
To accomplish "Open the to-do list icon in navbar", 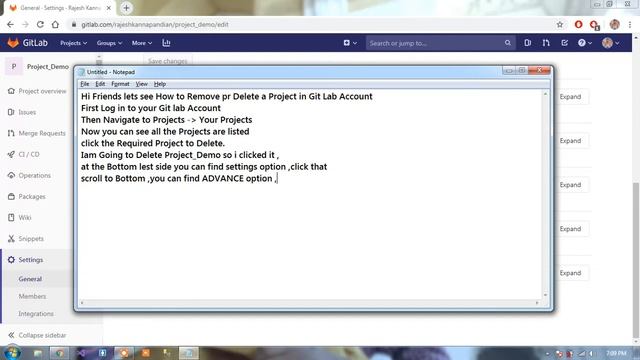I will pyautogui.click(x=564, y=43).
